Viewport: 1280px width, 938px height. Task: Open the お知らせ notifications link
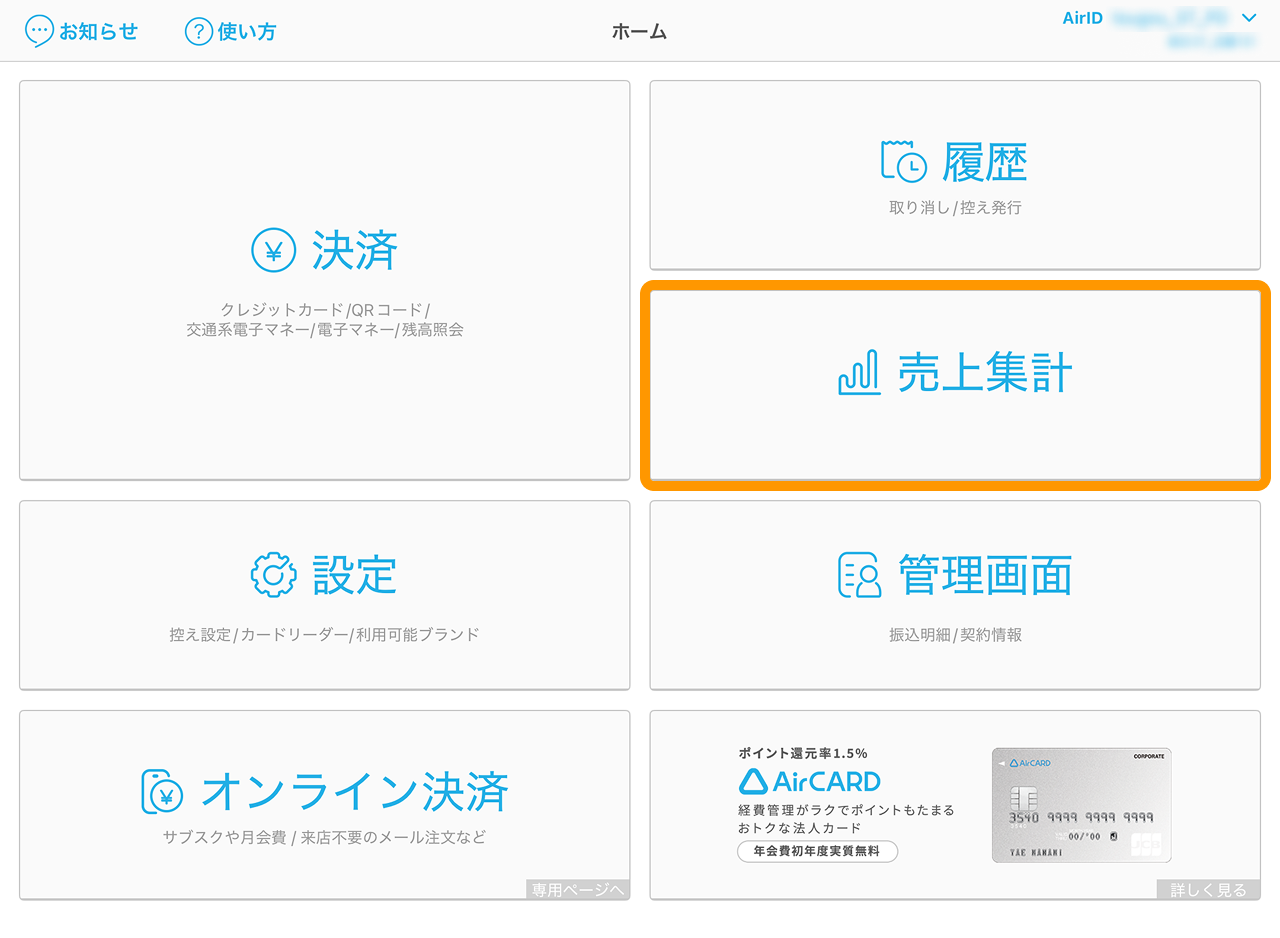click(x=98, y=31)
